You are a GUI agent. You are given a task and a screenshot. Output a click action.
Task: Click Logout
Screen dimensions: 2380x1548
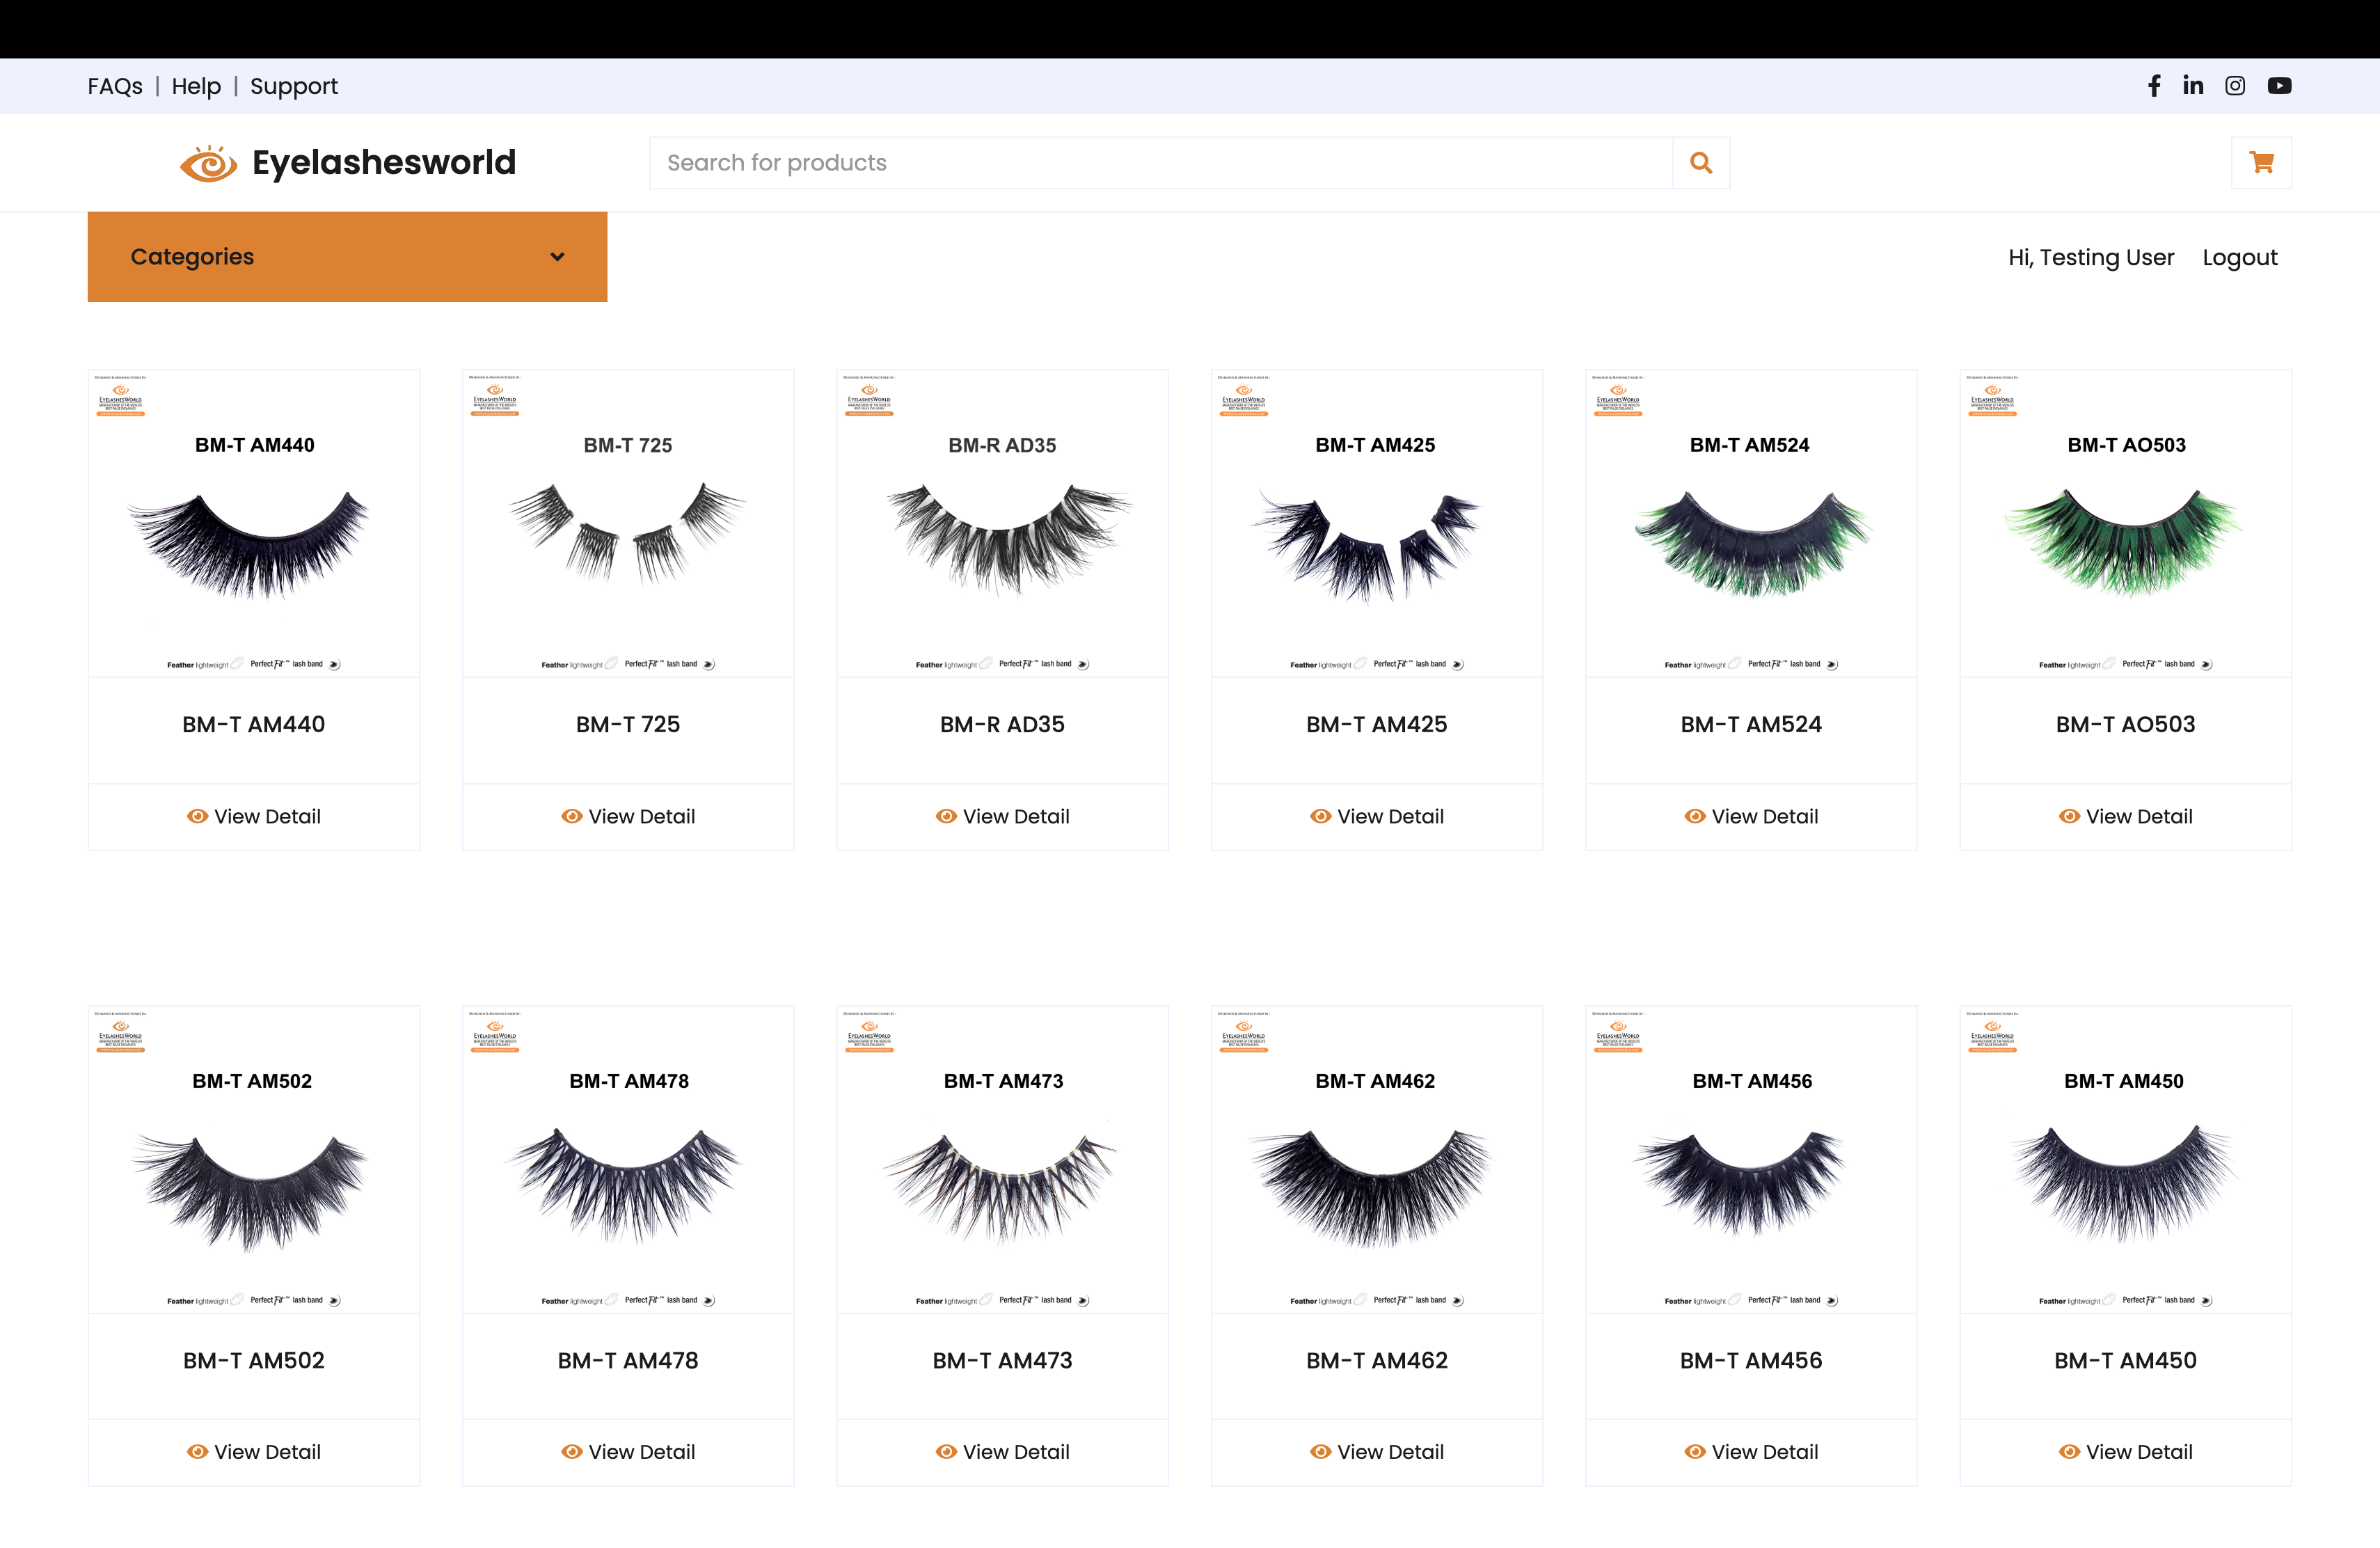[2240, 257]
